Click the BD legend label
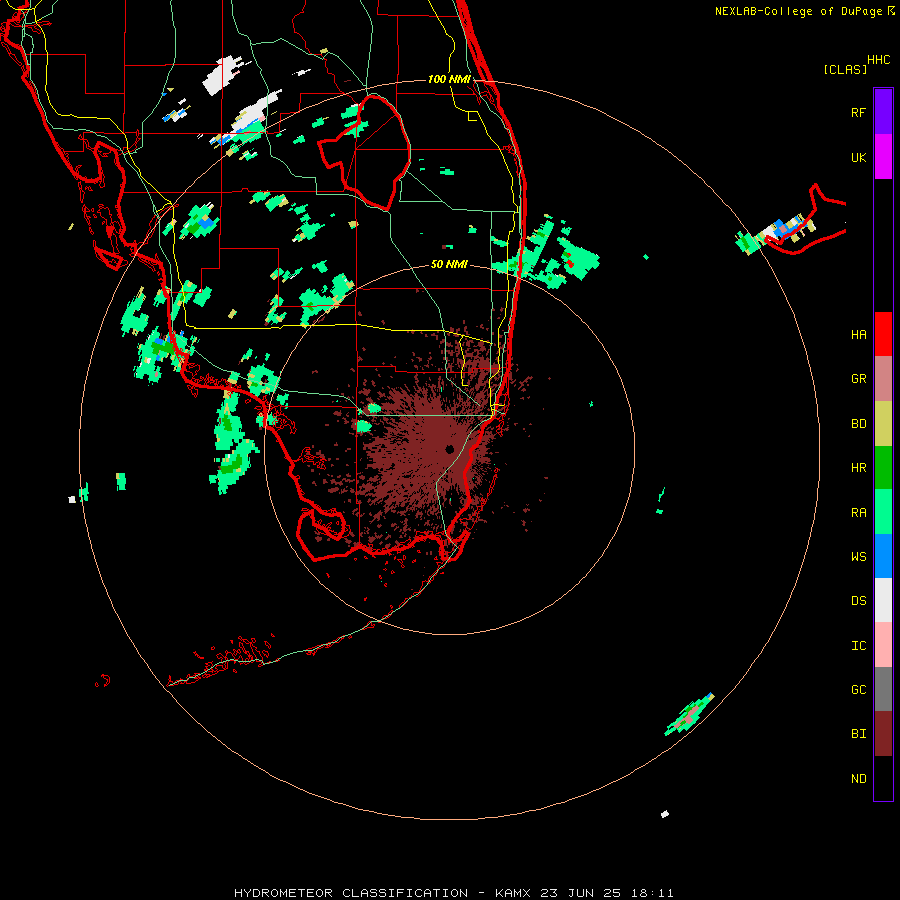 [x=858, y=424]
